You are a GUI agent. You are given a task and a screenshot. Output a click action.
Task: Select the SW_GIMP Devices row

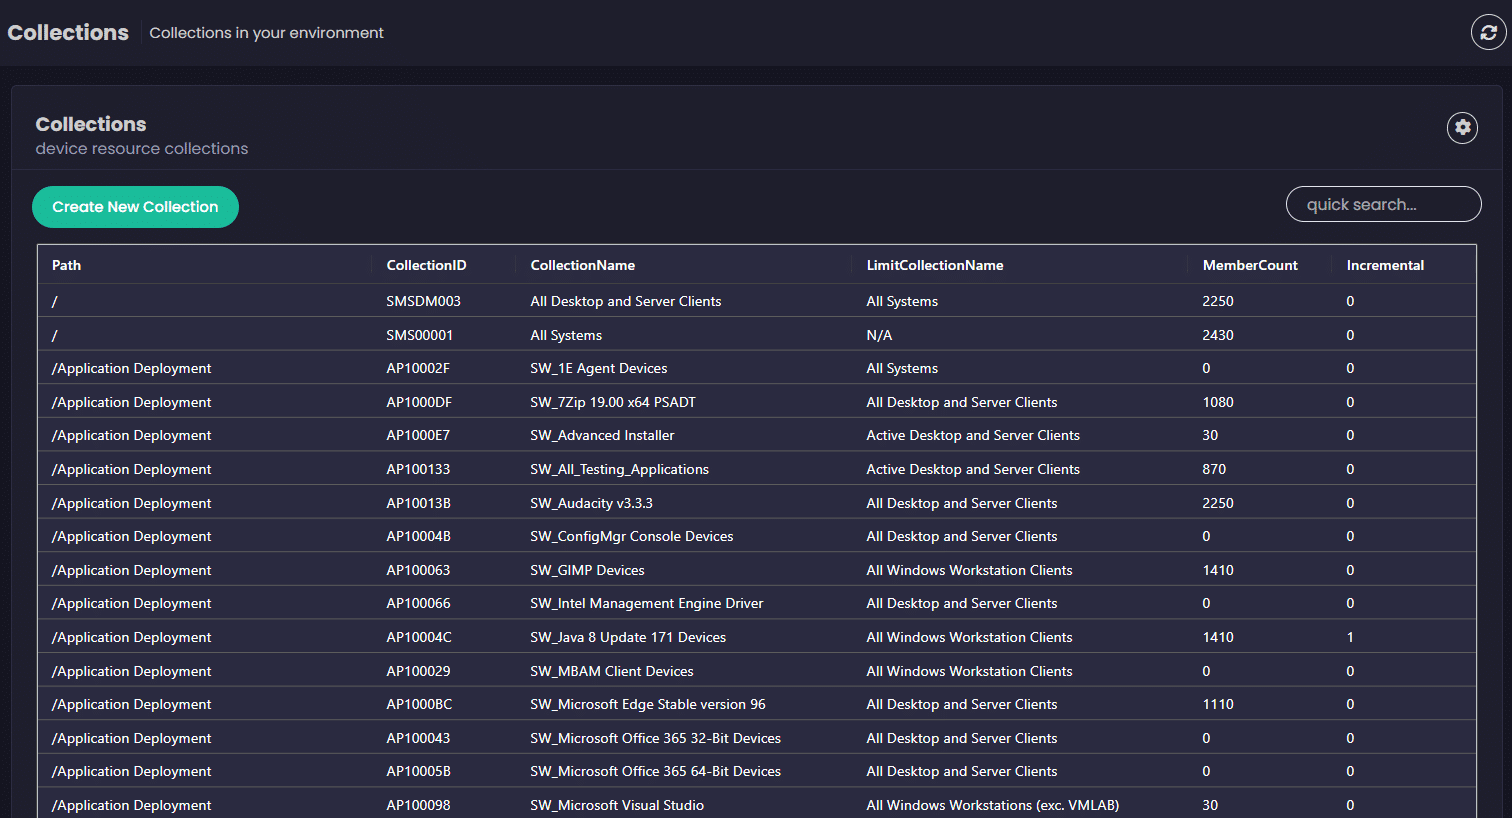(587, 570)
